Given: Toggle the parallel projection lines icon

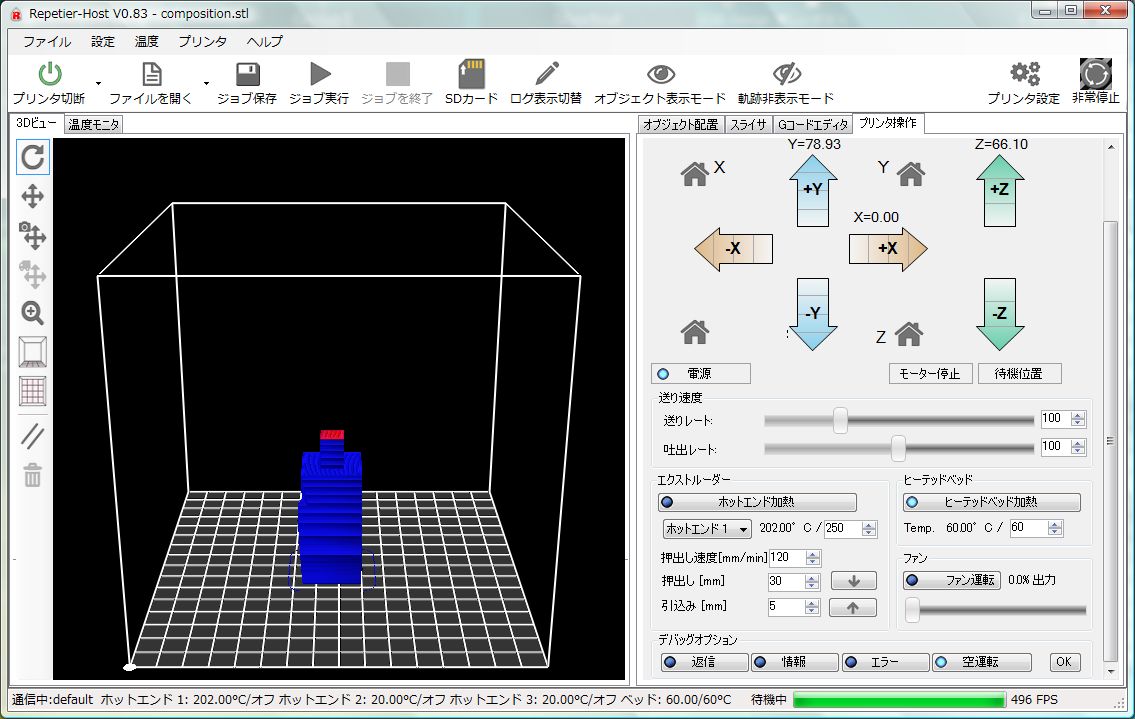Looking at the screenshot, I should click(33, 436).
